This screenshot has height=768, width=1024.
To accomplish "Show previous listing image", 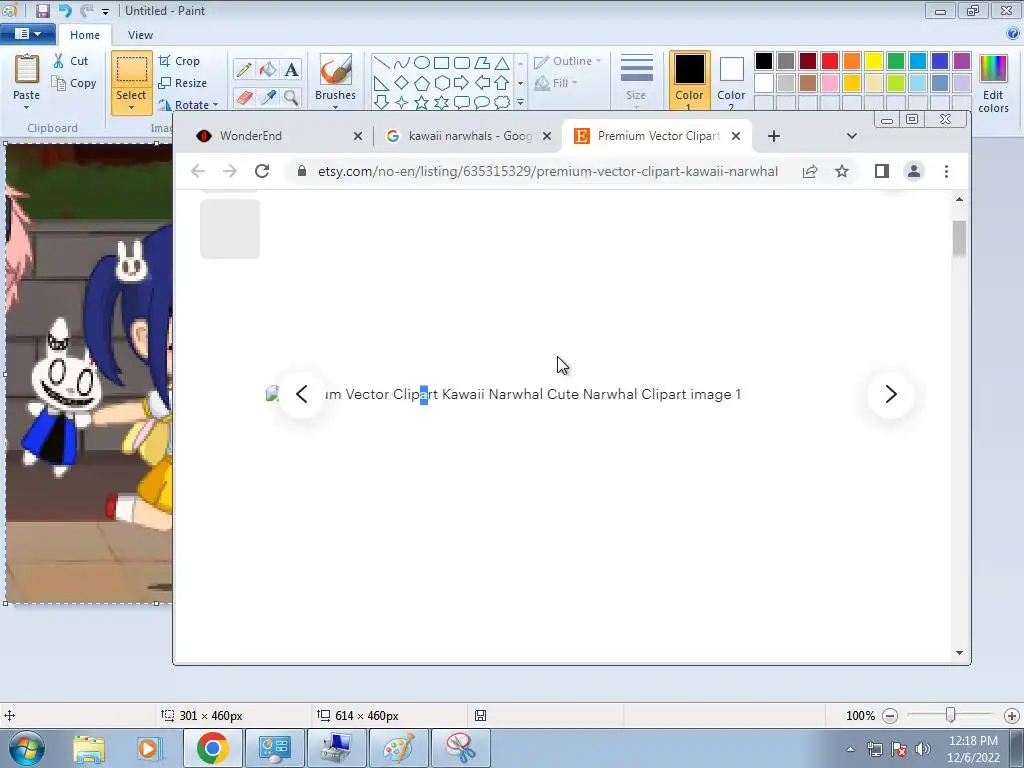I will 302,394.
